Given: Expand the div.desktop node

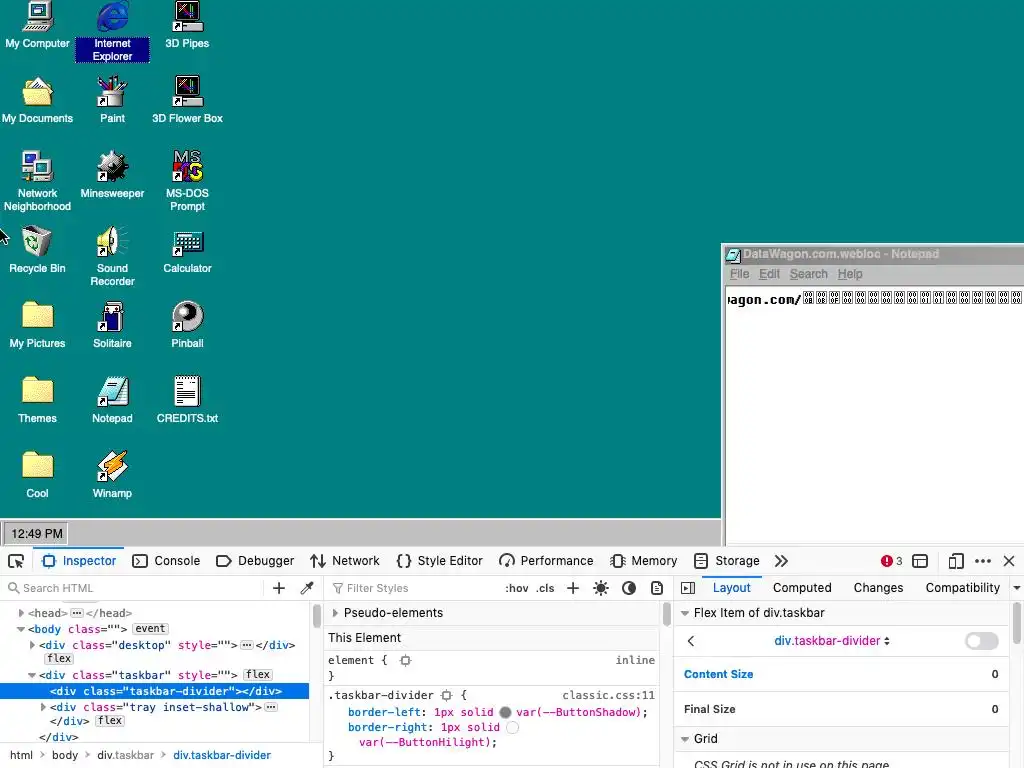Looking at the screenshot, I should tap(33, 645).
